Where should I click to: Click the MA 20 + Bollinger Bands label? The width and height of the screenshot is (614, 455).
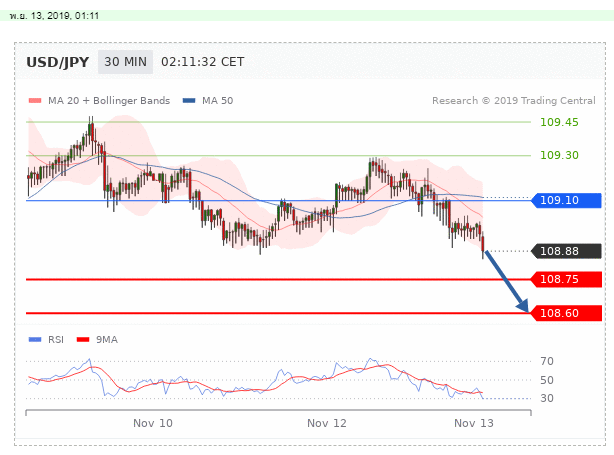[109, 101]
